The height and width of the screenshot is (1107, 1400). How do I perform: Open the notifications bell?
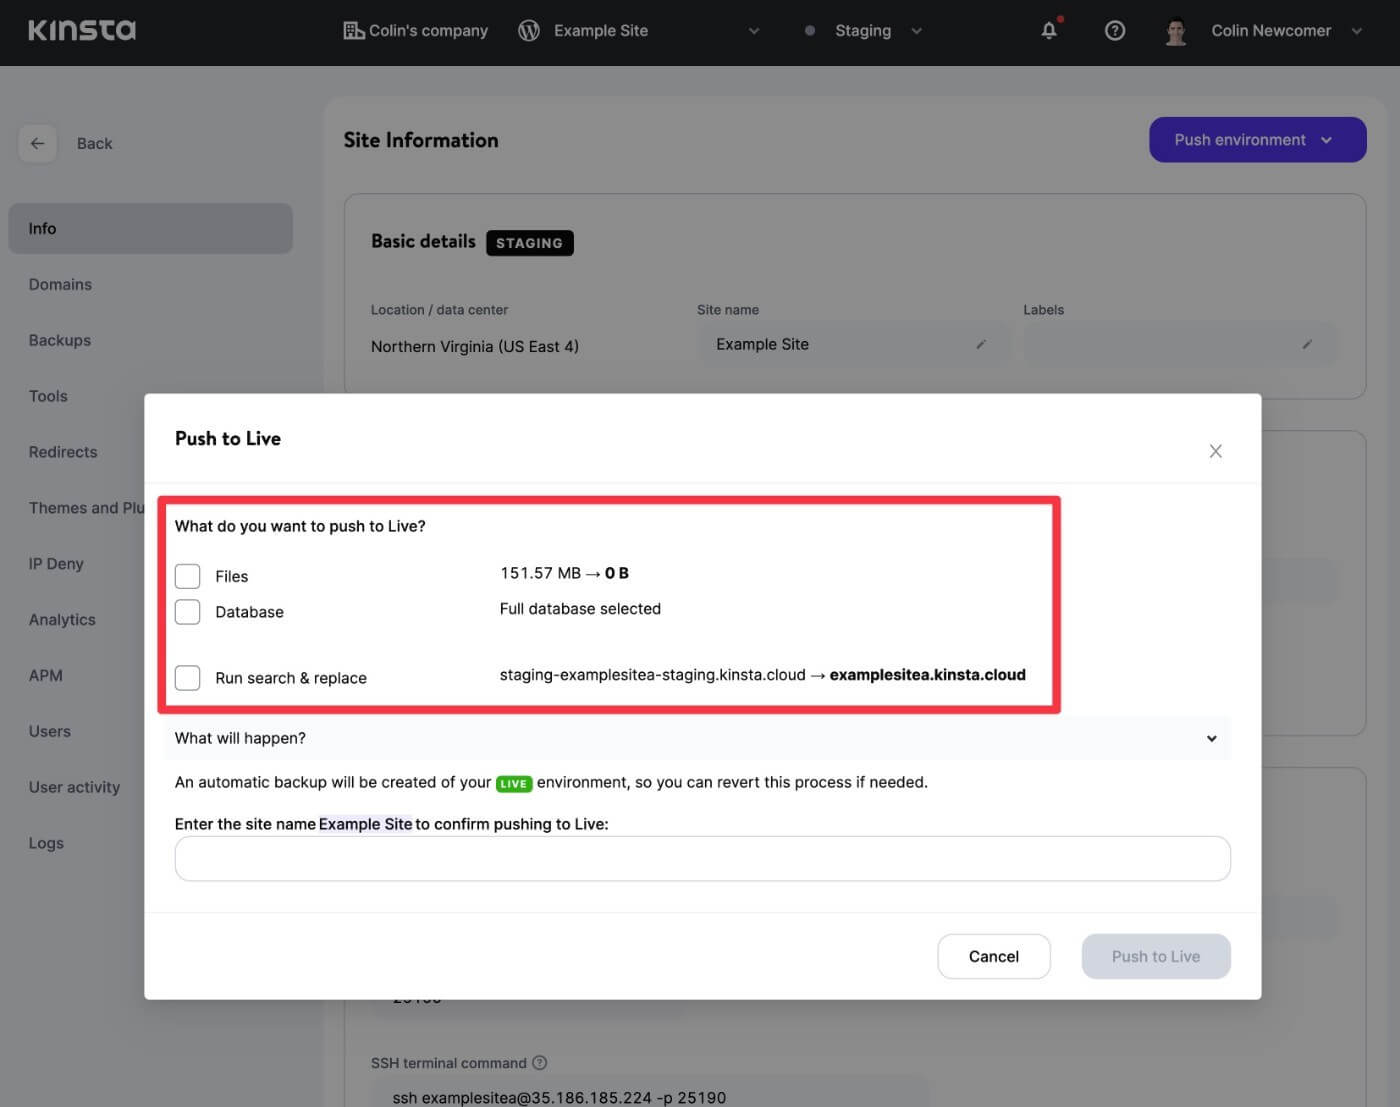click(x=1049, y=30)
